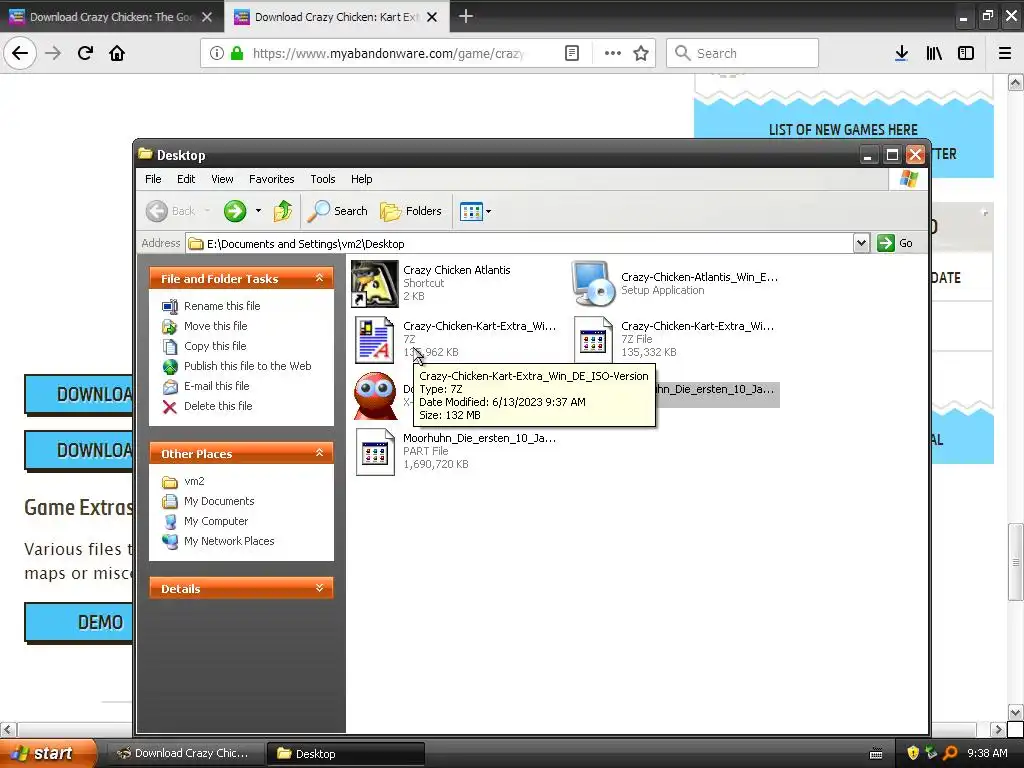Toggle Firefox sidebar icon
Image resolution: width=1024 pixels, height=768 pixels.
coord(966,53)
